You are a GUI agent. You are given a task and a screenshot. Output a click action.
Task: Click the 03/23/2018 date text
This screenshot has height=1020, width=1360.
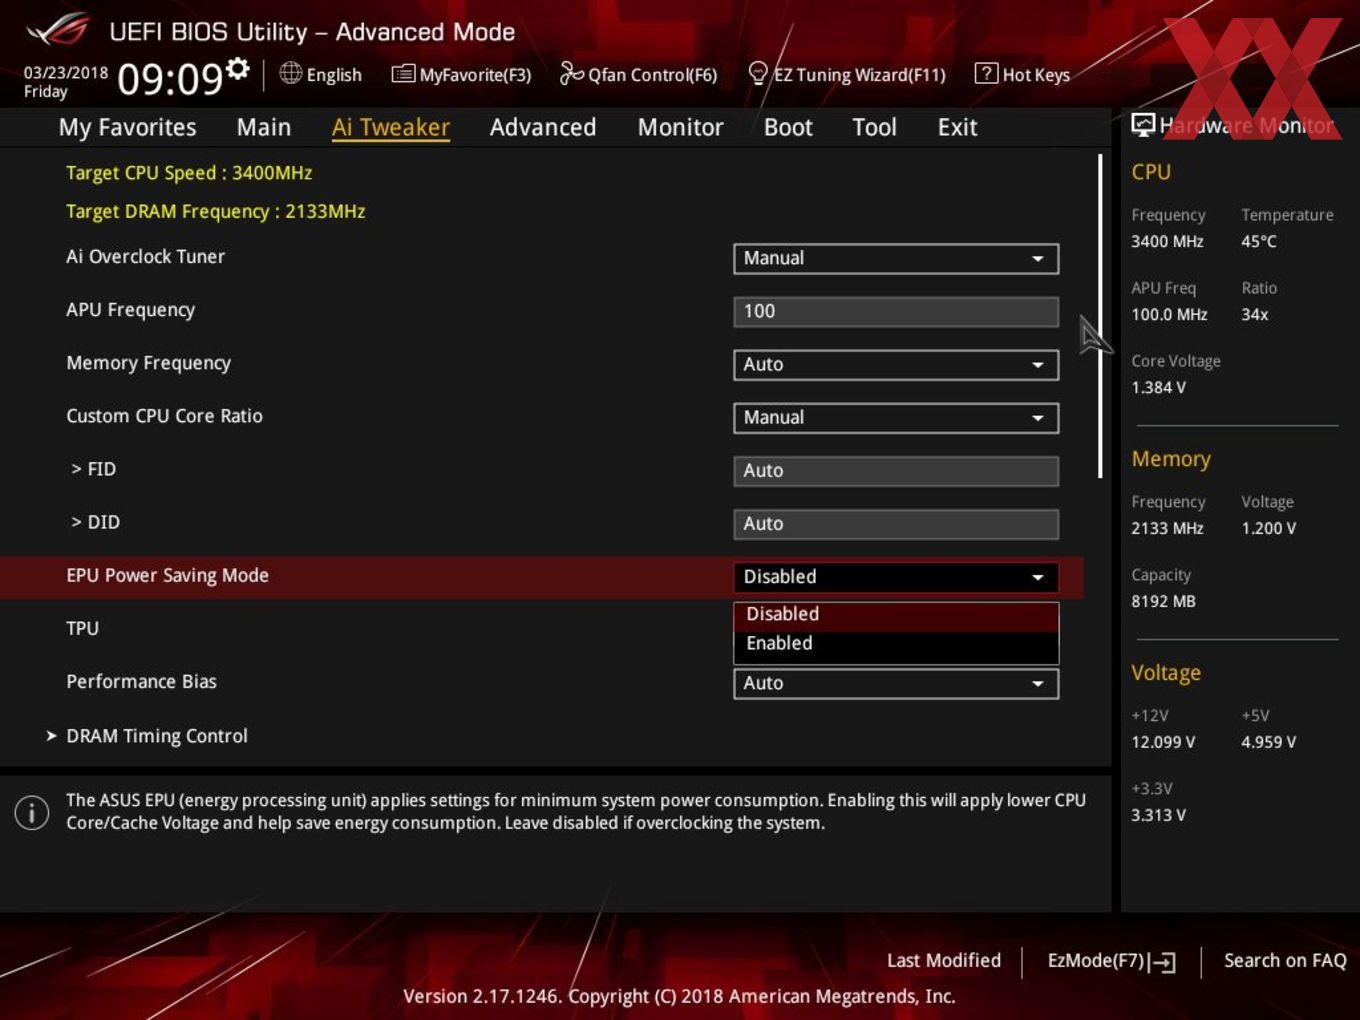[66, 72]
